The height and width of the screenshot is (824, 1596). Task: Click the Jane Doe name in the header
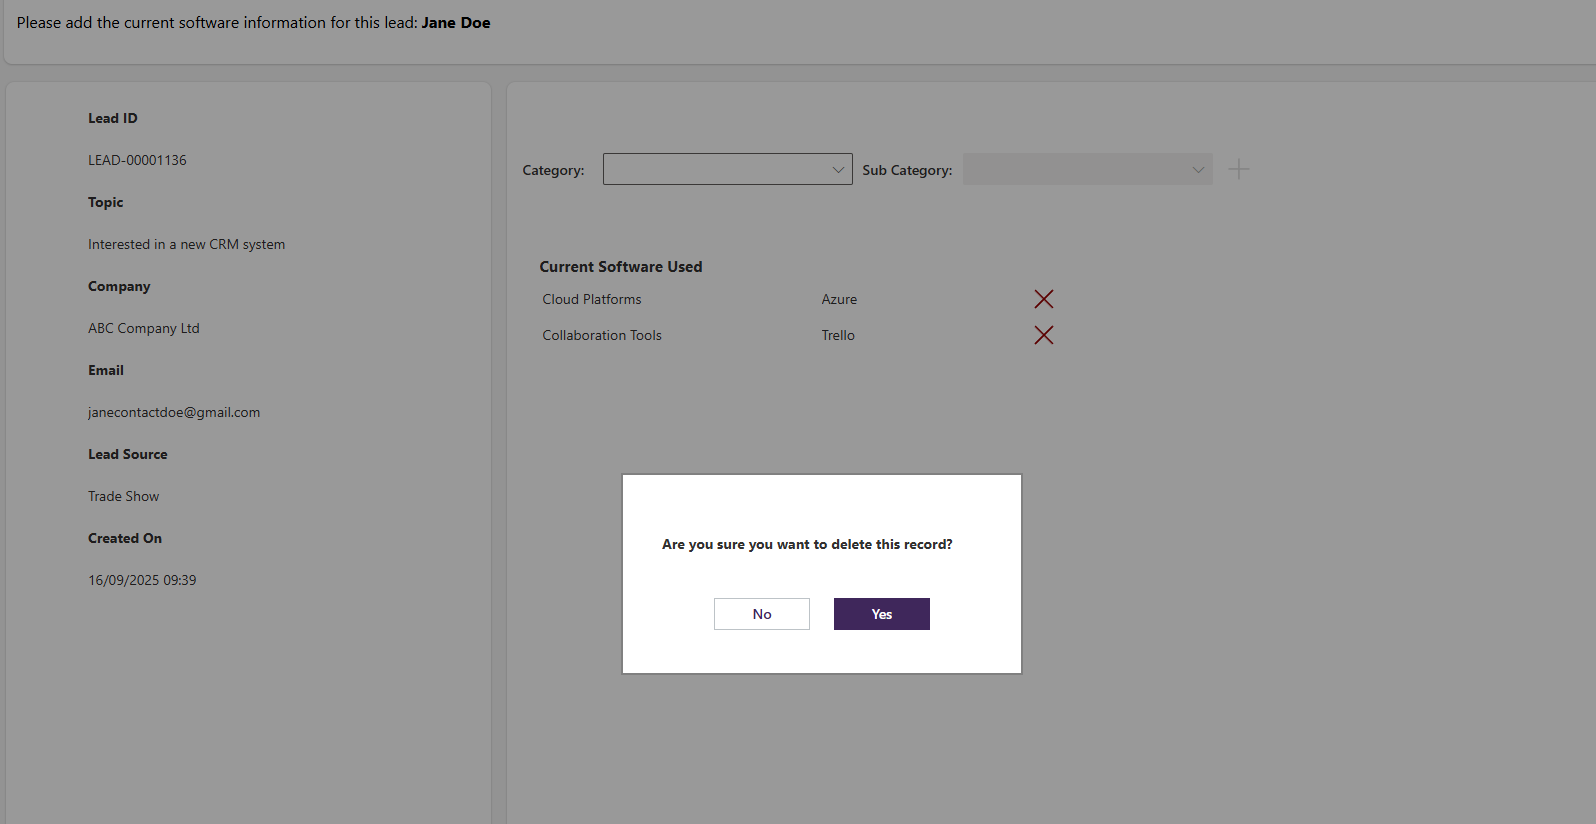(456, 22)
